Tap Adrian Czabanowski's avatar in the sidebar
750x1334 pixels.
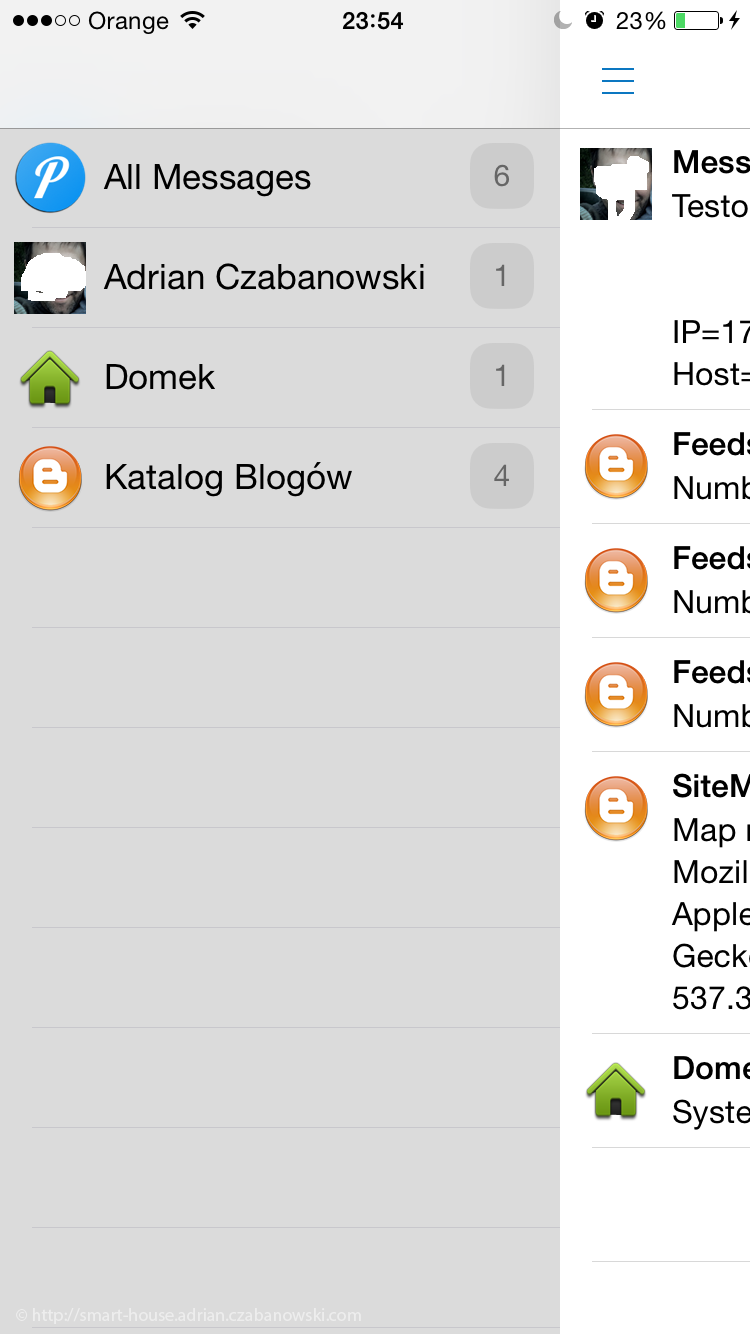[50, 278]
